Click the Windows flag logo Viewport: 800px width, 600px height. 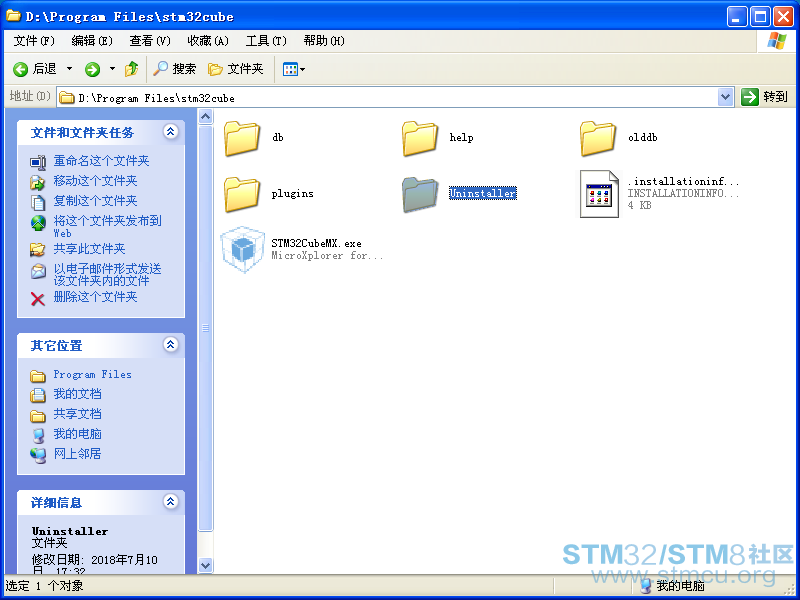[777, 41]
